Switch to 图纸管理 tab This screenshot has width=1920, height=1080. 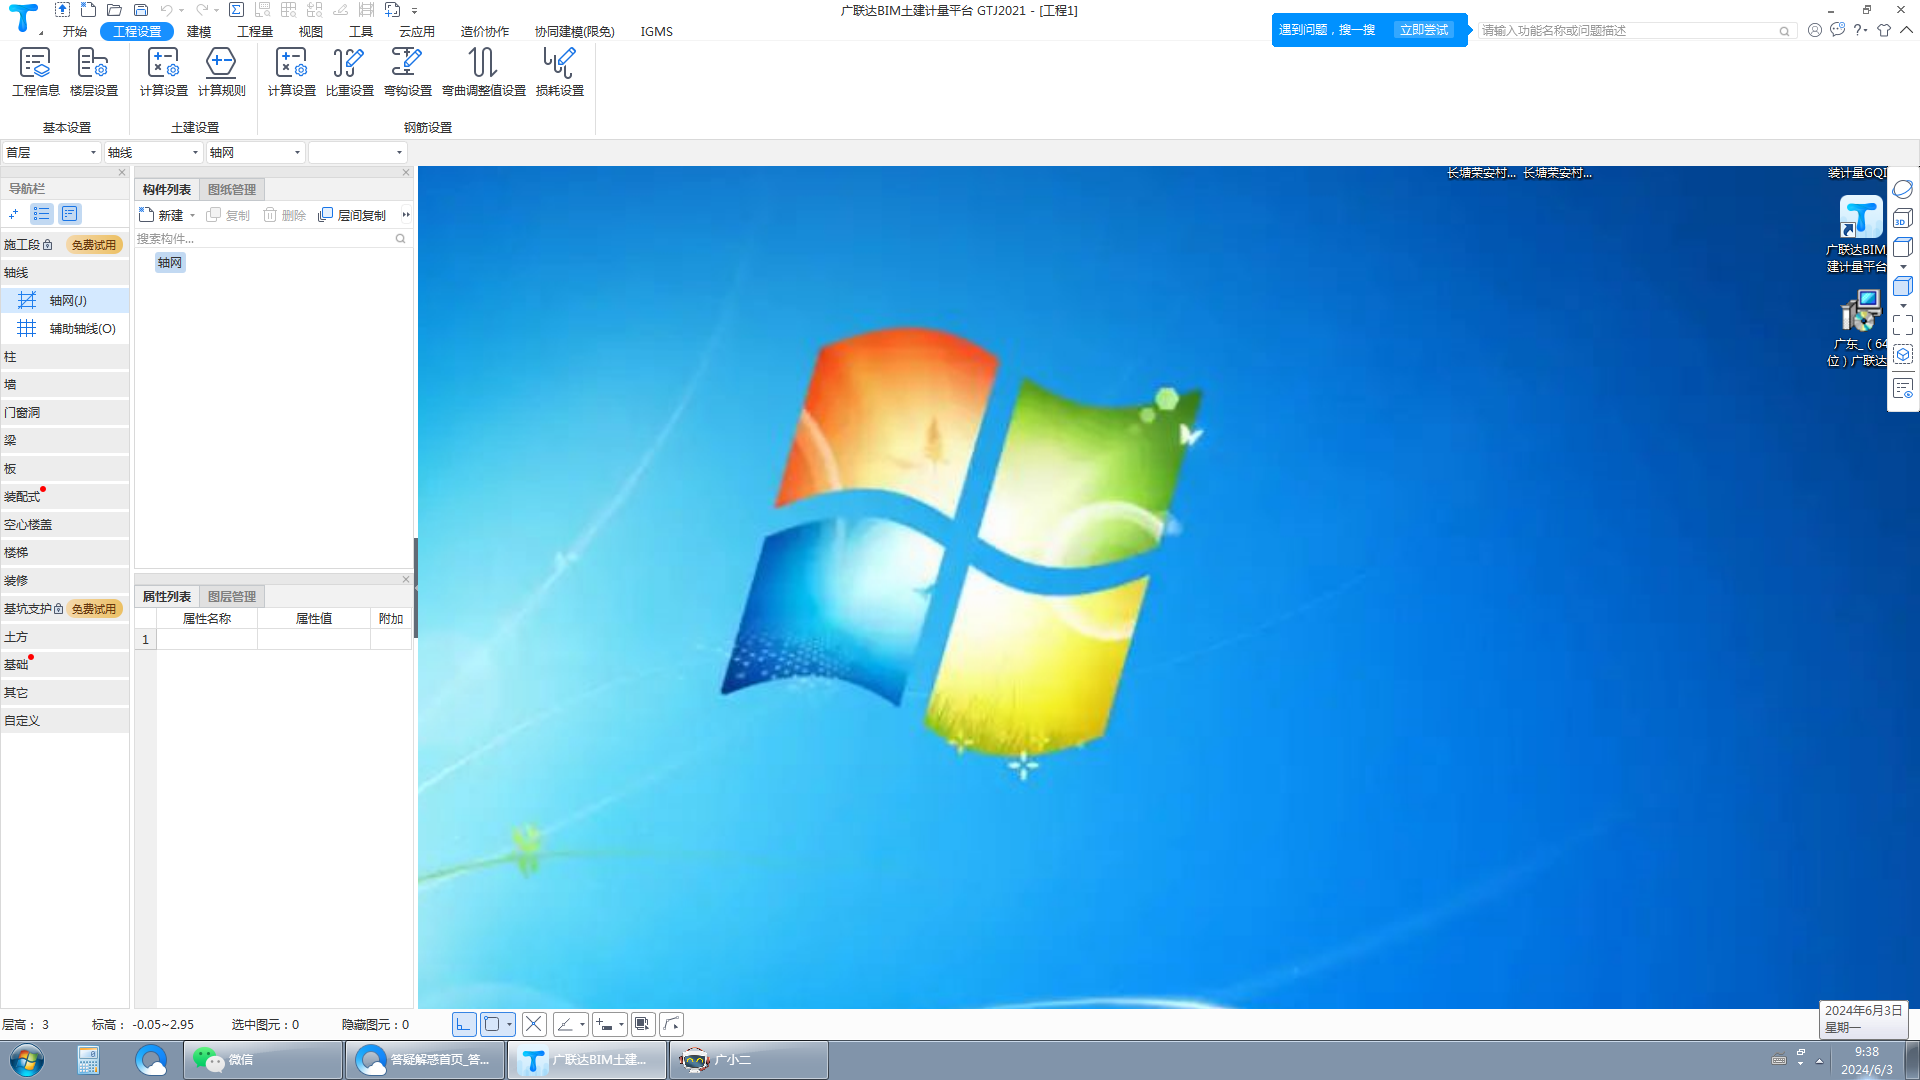click(232, 189)
